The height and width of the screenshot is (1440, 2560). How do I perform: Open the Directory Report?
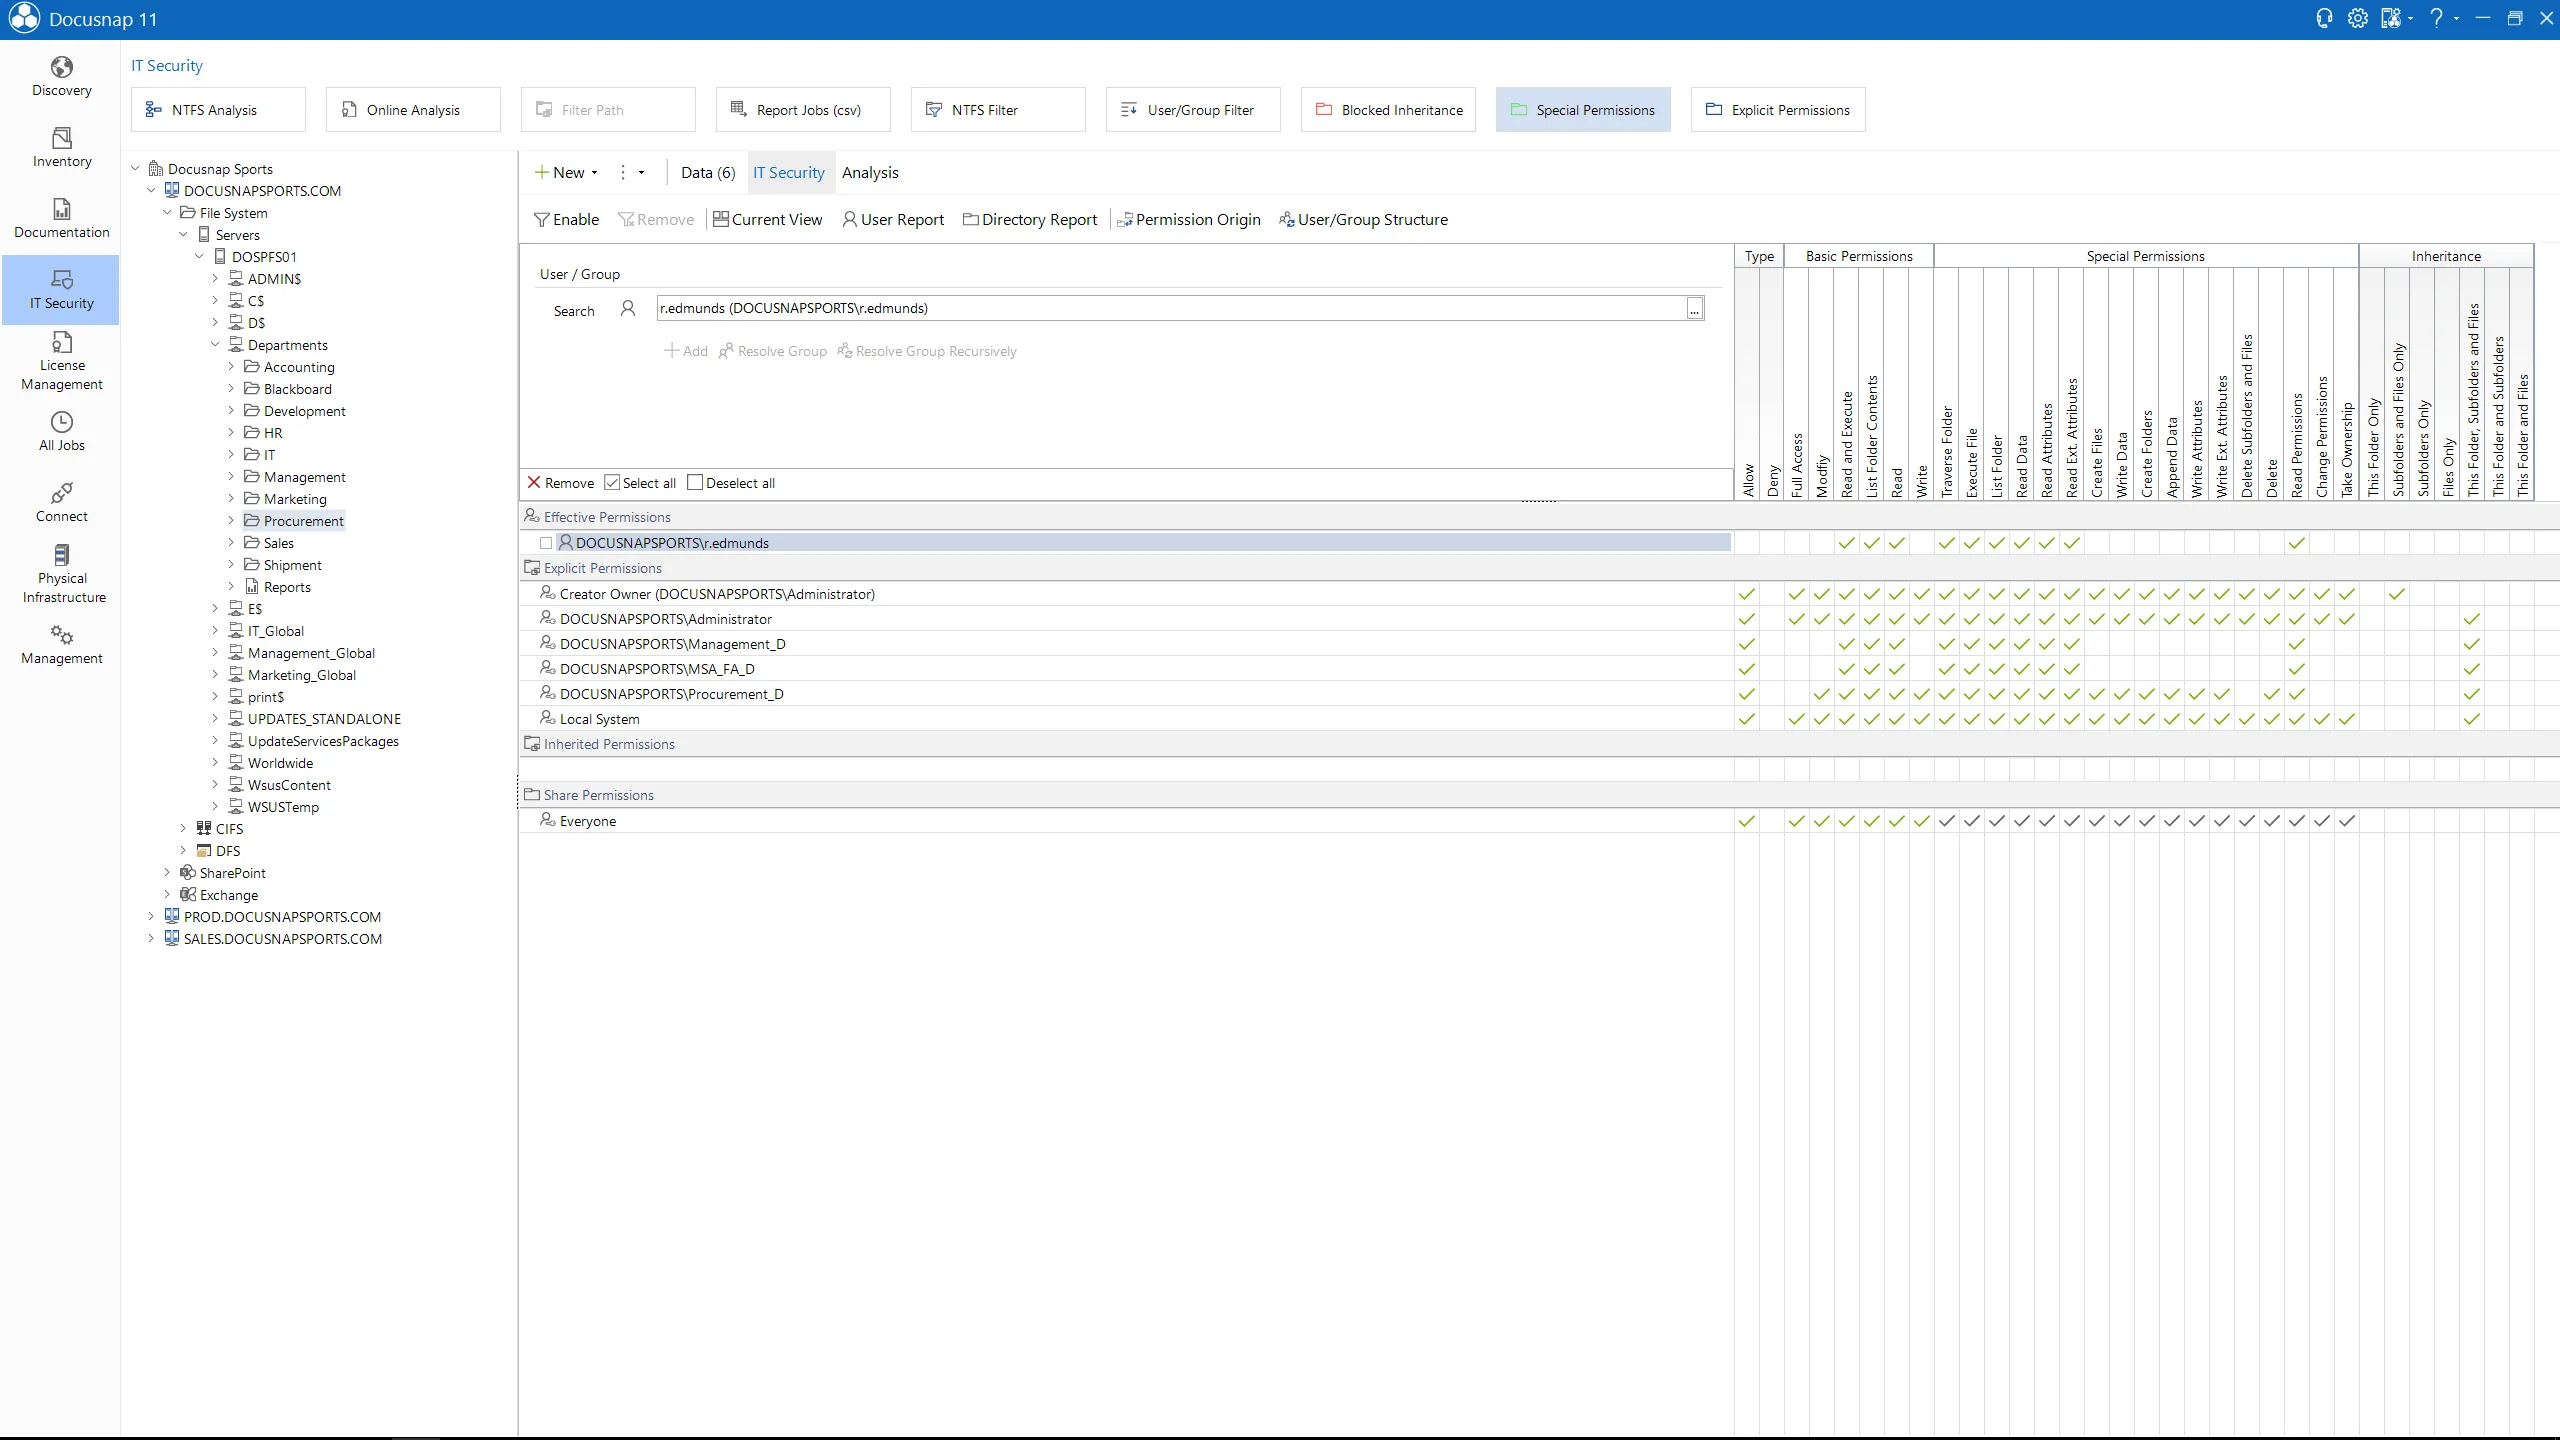(x=1030, y=220)
